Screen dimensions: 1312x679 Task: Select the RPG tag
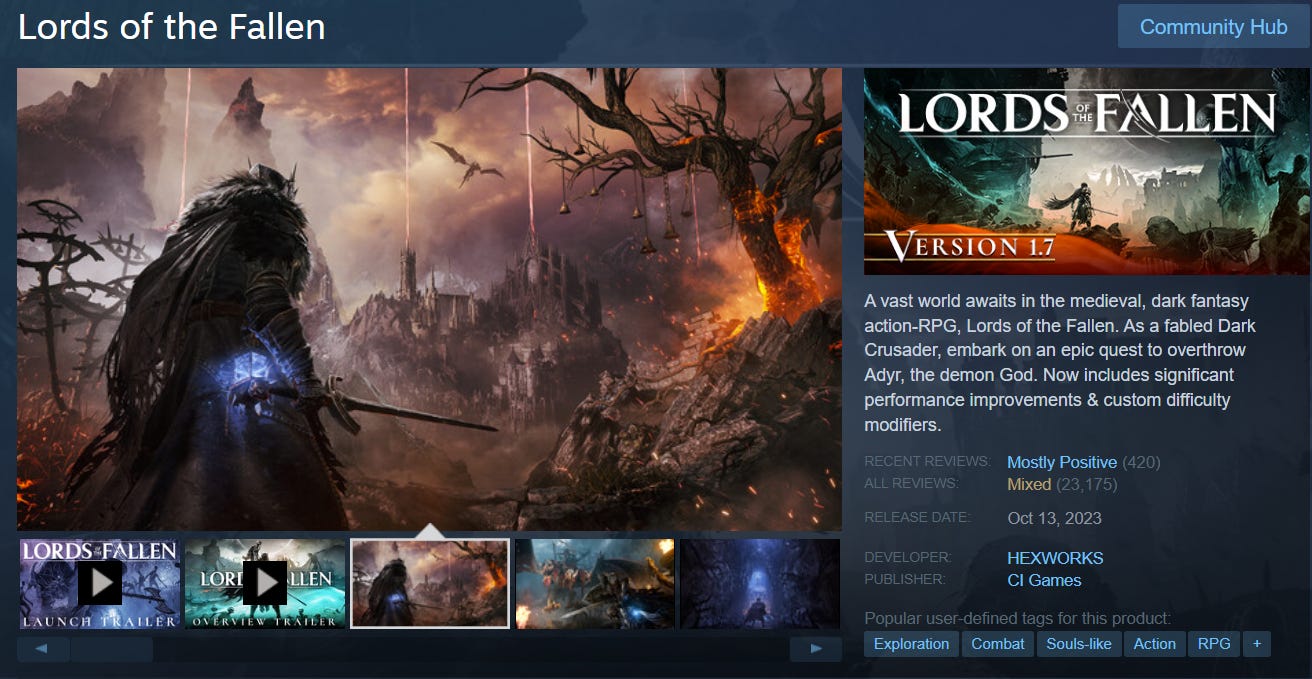coord(1214,644)
